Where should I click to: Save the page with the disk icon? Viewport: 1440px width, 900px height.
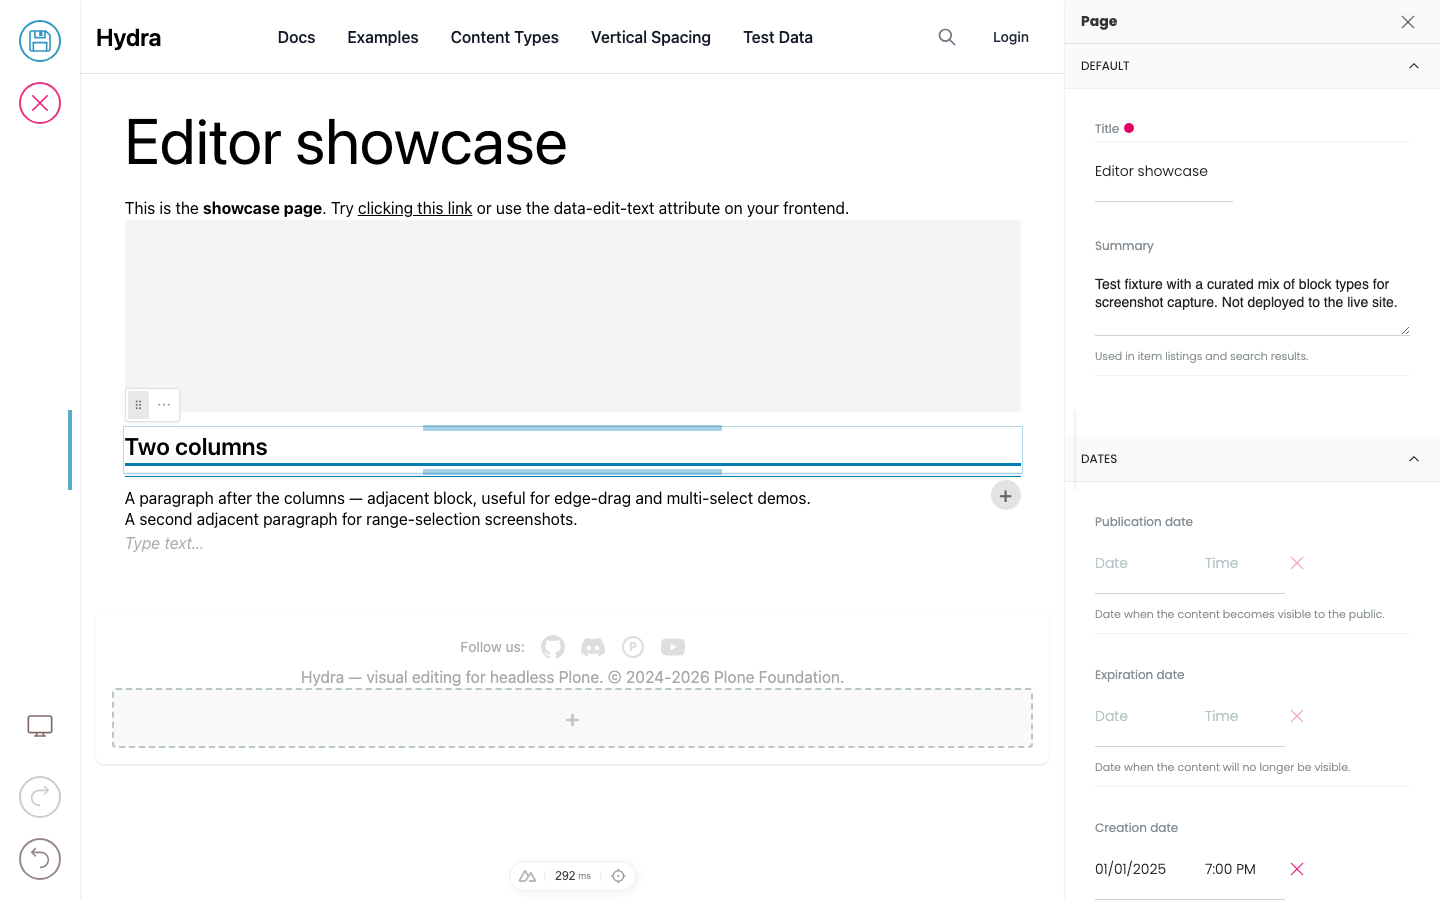[x=40, y=41]
